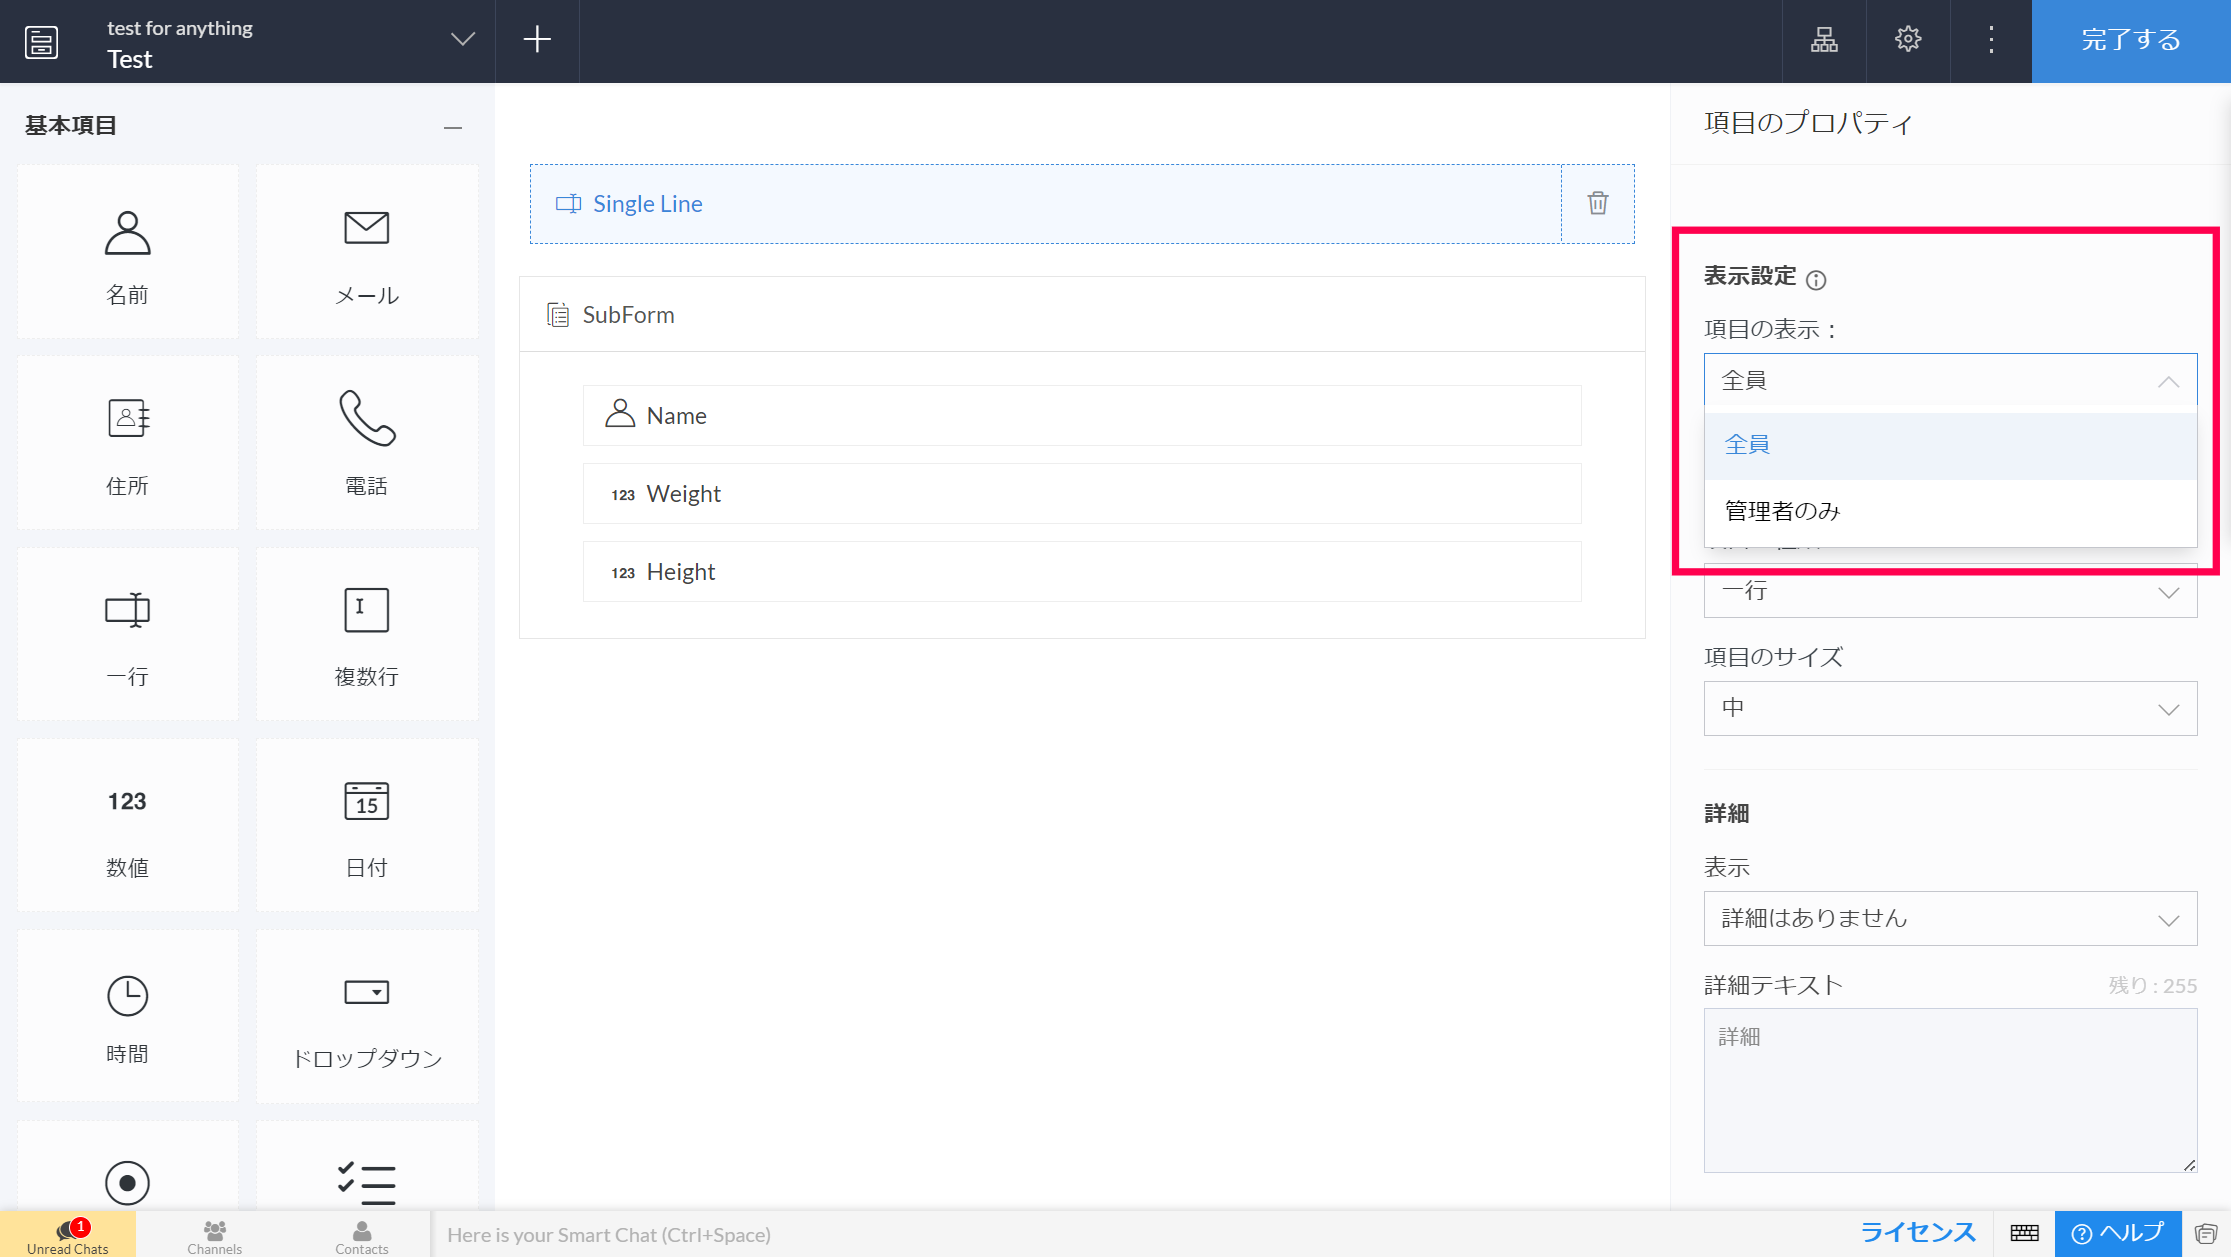
Task: Expand the test for anything form switcher
Action: [462, 40]
